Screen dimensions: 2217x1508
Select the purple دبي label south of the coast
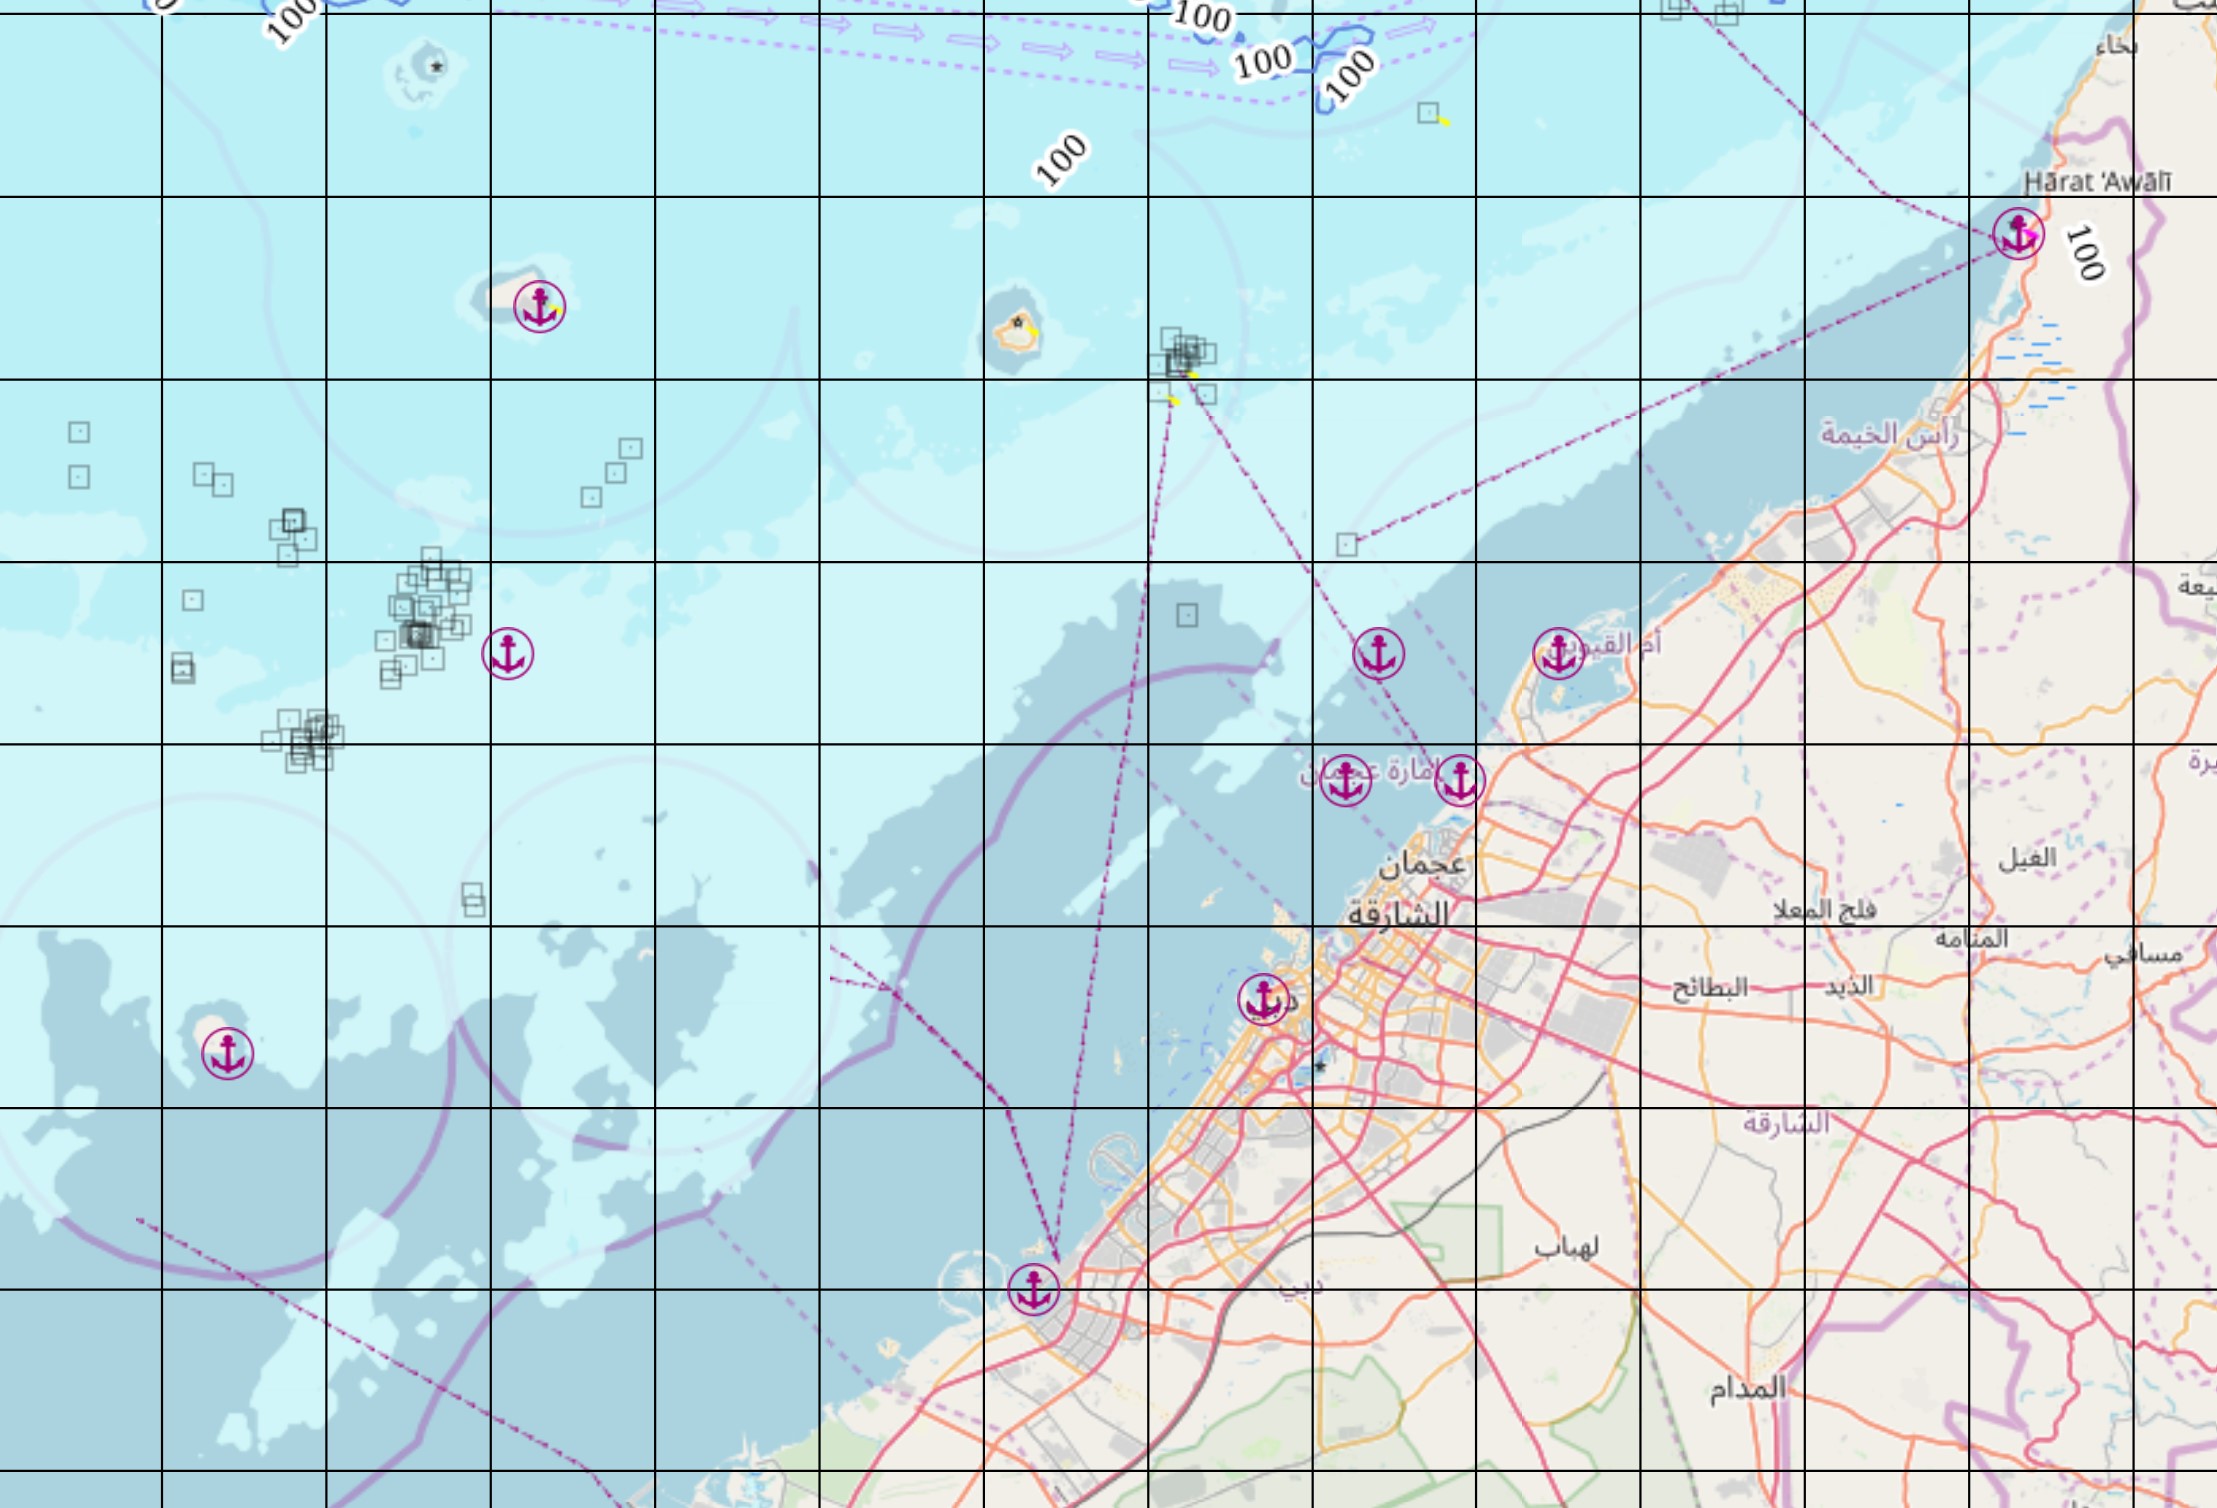[1300, 1287]
